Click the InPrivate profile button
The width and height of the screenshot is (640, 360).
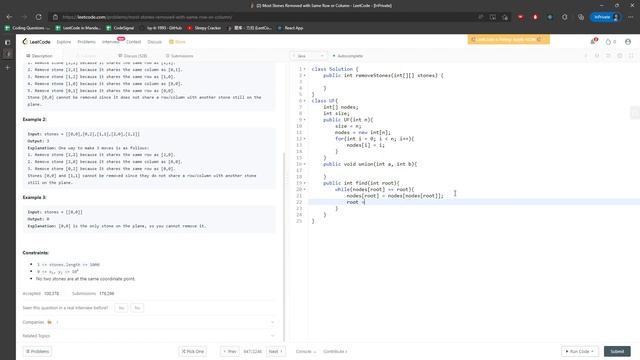point(606,17)
